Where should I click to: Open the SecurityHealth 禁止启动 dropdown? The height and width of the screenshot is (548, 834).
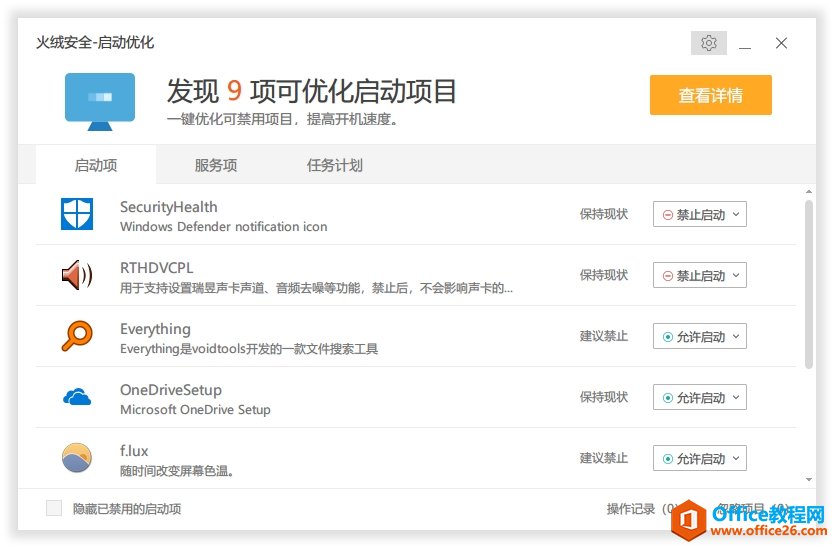699,214
